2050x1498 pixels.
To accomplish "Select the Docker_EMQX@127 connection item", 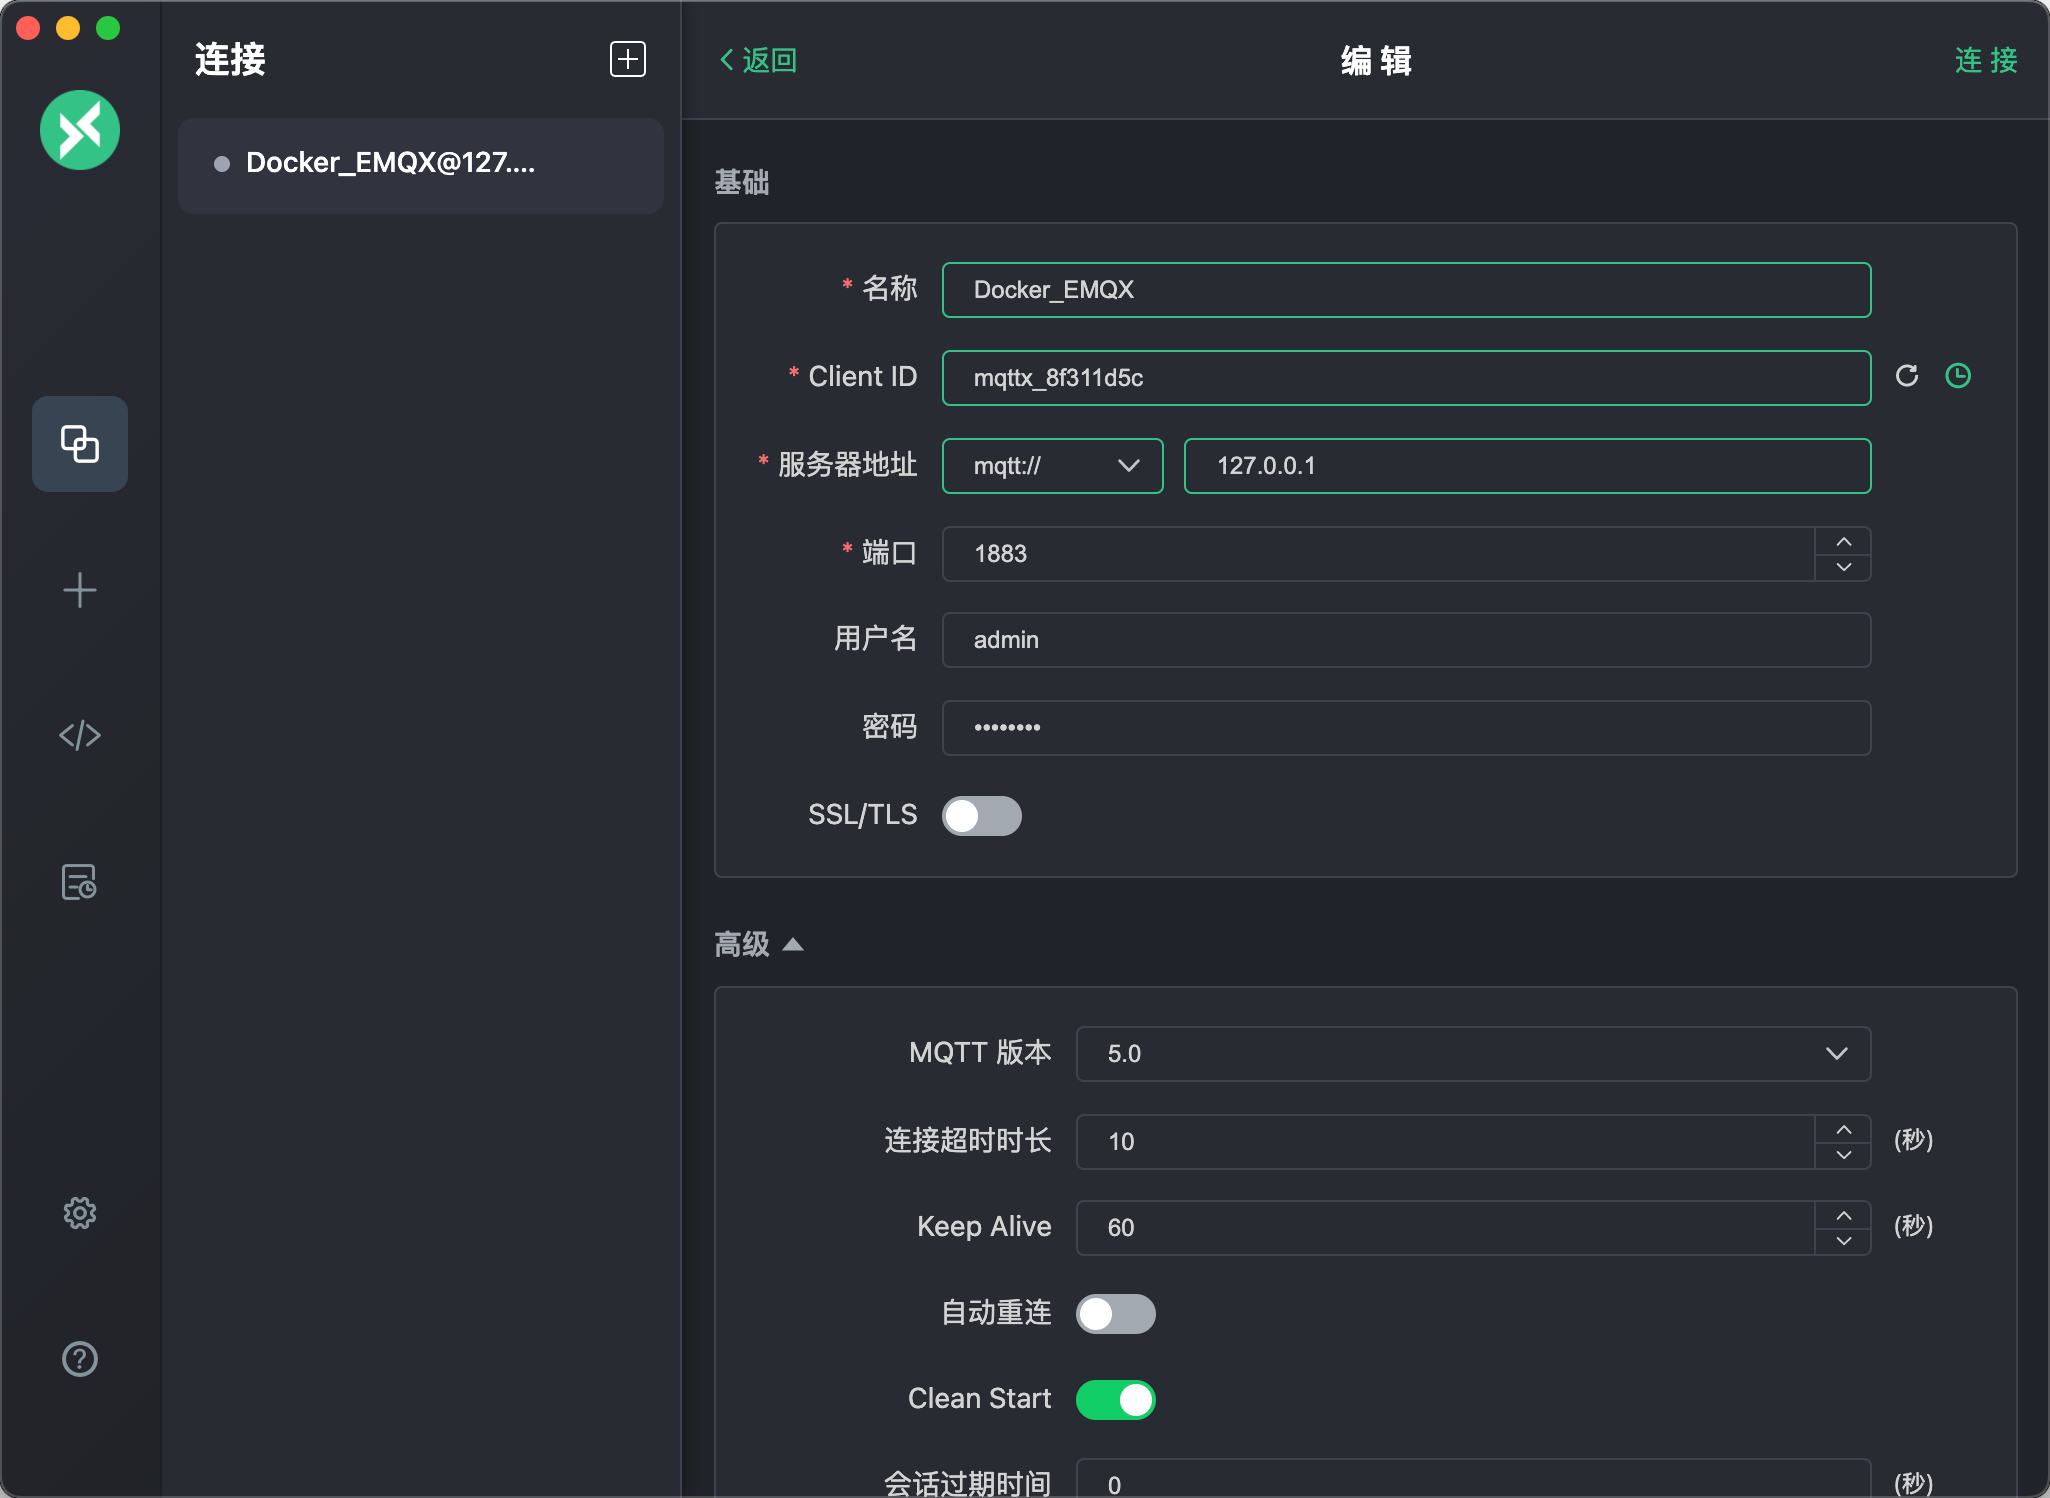I will click(x=421, y=165).
